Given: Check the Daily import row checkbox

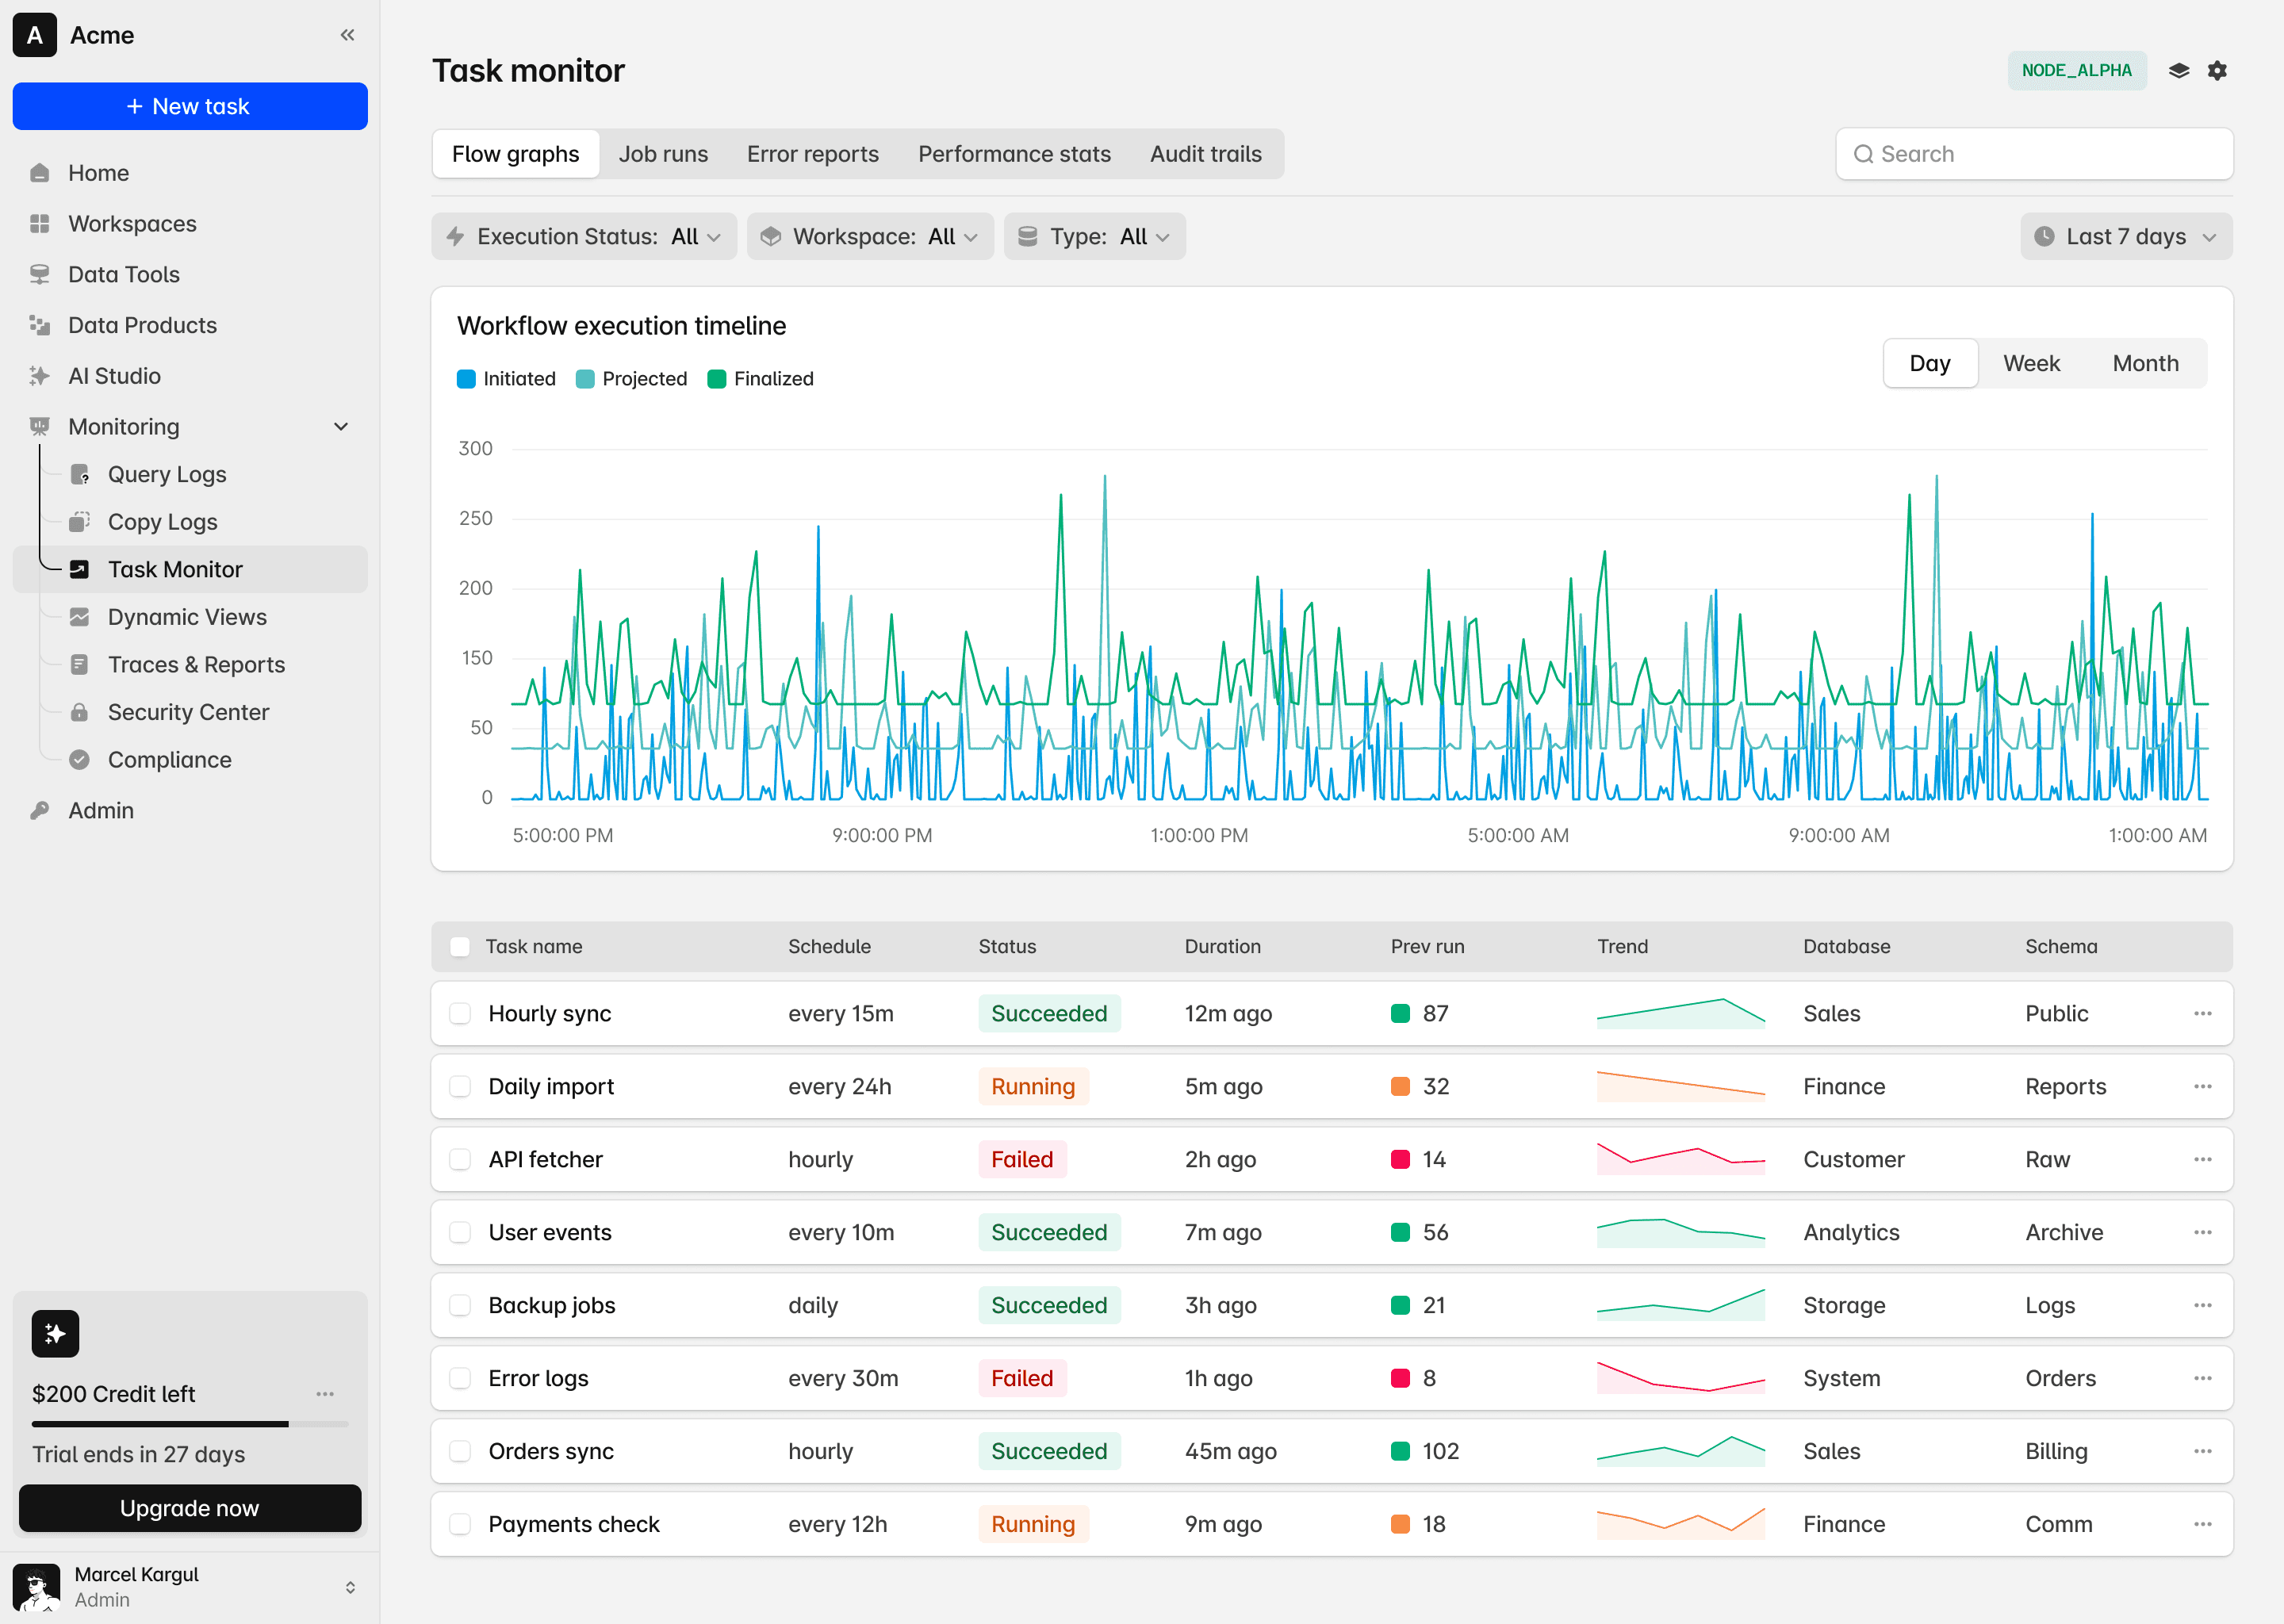Looking at the screenshot, I should 460,1086.
